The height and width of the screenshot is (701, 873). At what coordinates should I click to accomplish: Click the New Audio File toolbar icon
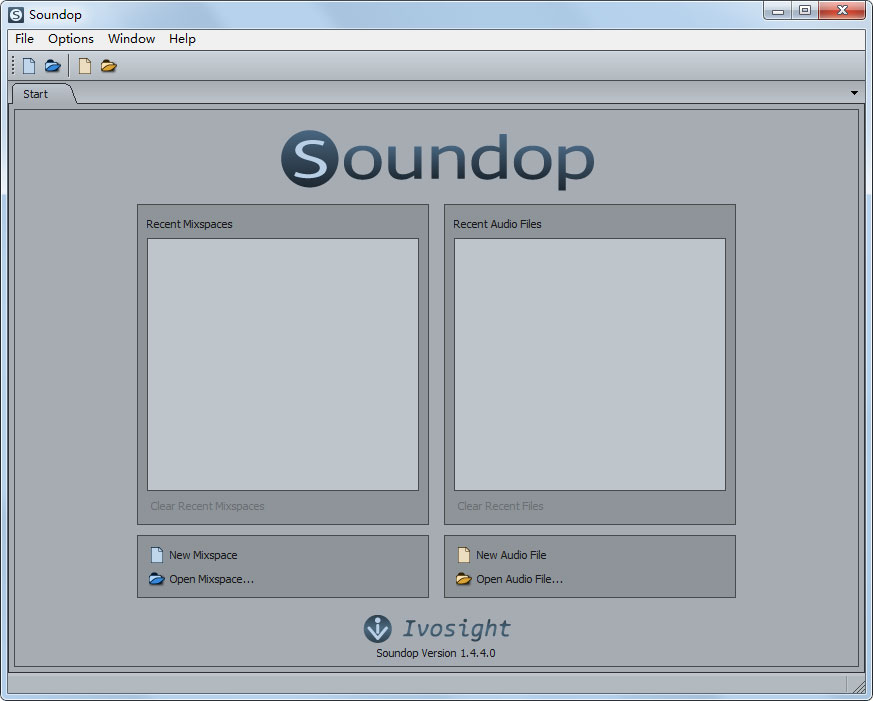click(x=85, y=66)
